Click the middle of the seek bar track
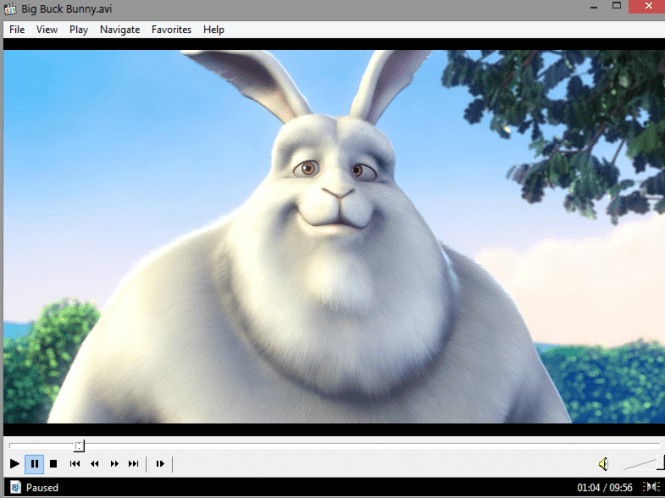The image size is (665, 498). pyautogui.click(x=334, y=445)
